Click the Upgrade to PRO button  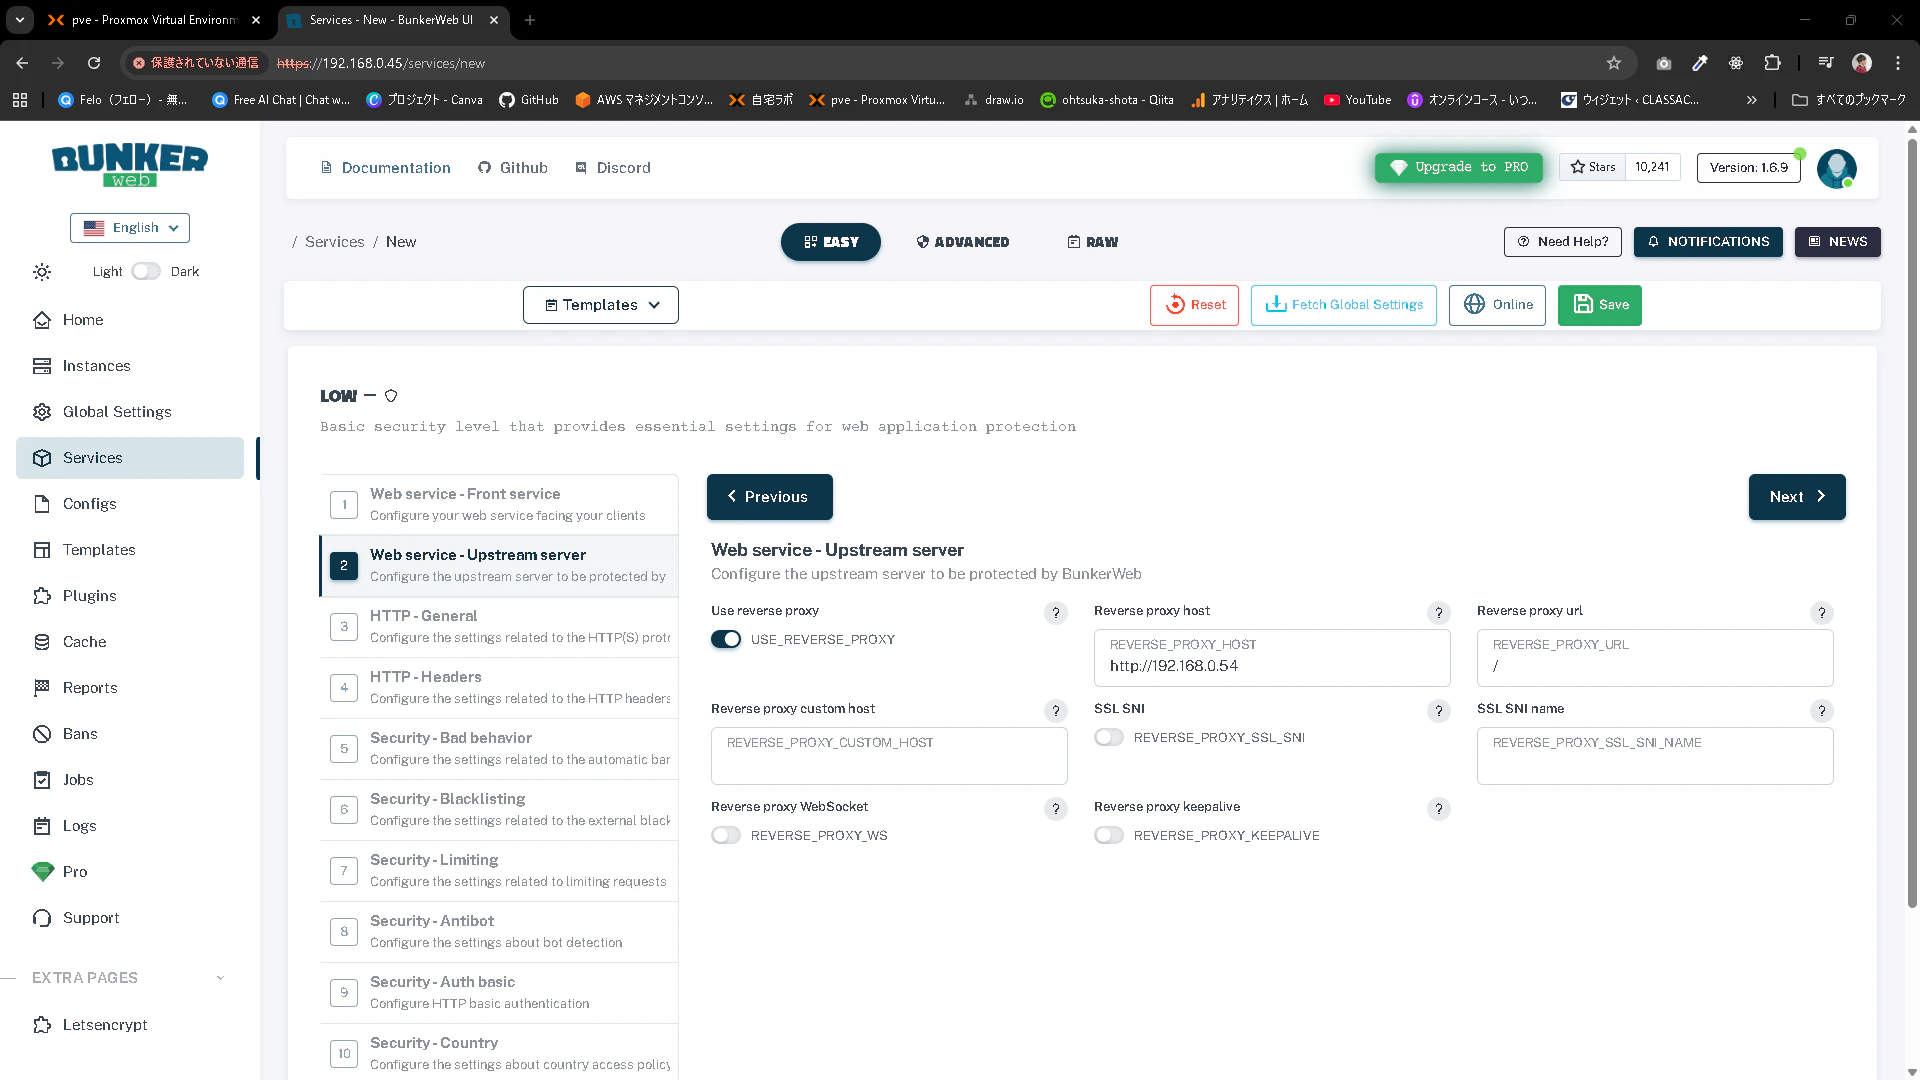click(1459, 168)
